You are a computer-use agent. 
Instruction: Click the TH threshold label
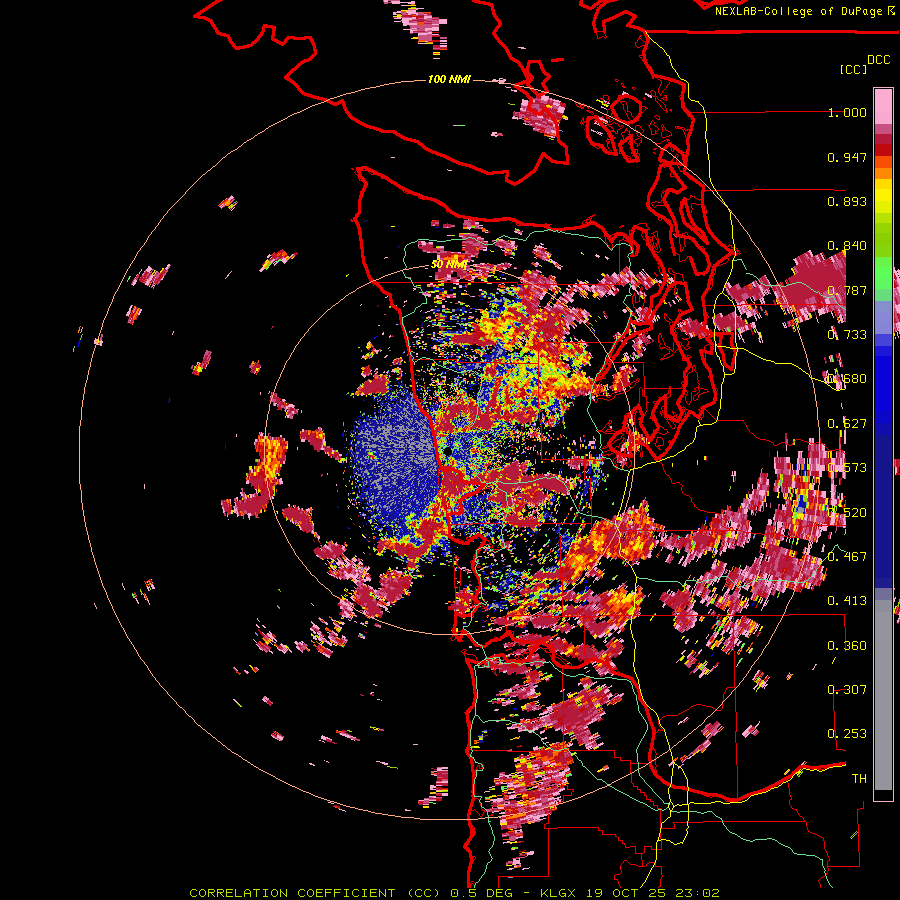tap(859, 779)
